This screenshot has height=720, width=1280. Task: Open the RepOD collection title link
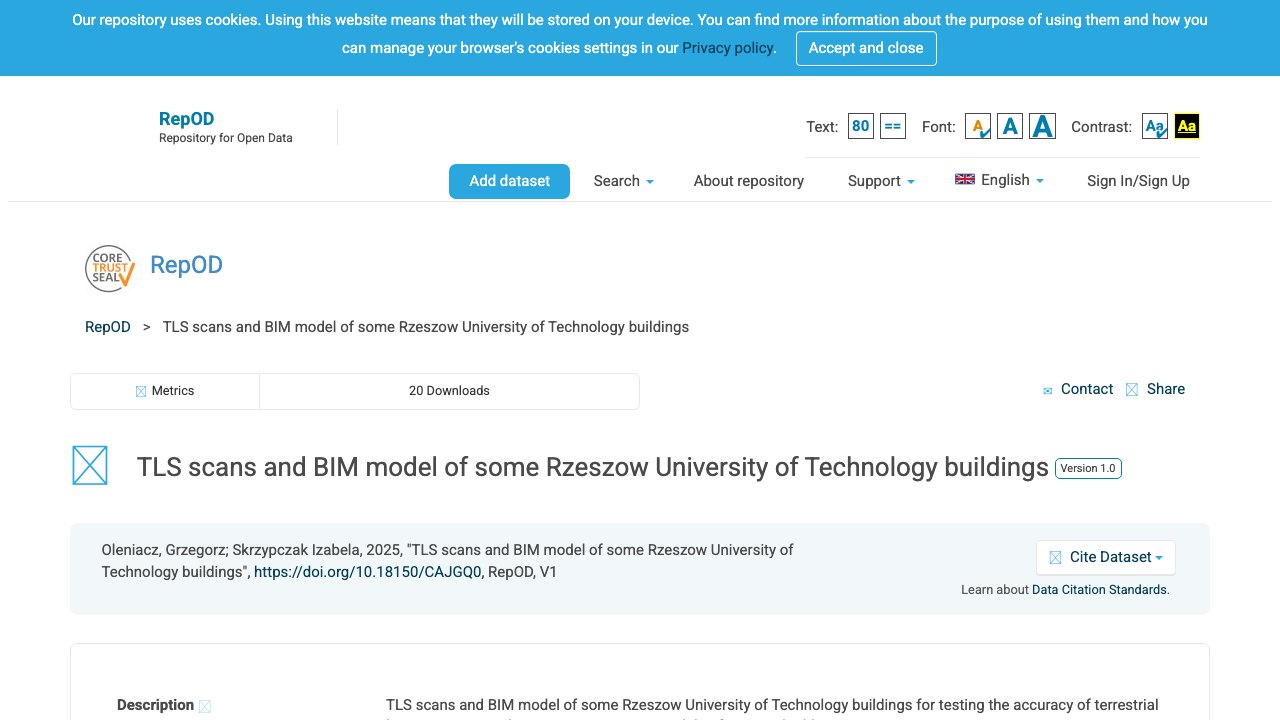click(186, 265)
